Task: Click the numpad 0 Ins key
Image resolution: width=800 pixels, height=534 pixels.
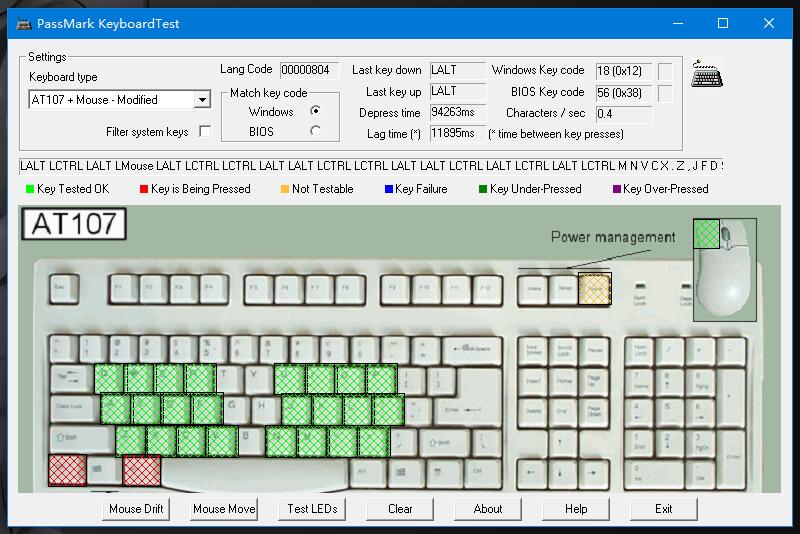Action: pos(654,473)
